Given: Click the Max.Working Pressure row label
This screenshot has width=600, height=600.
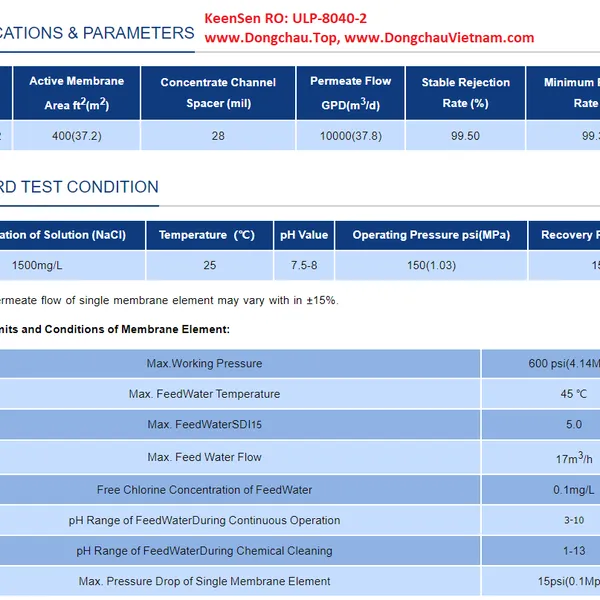Looking at the screenshot, I should tap(204, 363).
